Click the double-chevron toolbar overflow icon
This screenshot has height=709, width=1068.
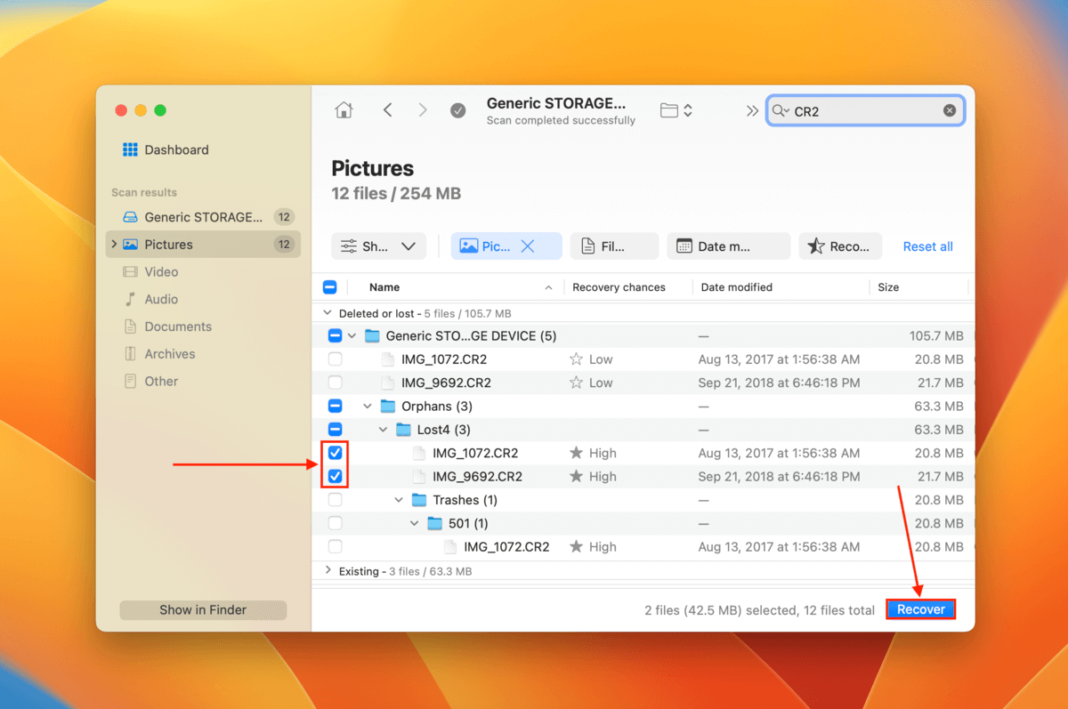(752, 111)
